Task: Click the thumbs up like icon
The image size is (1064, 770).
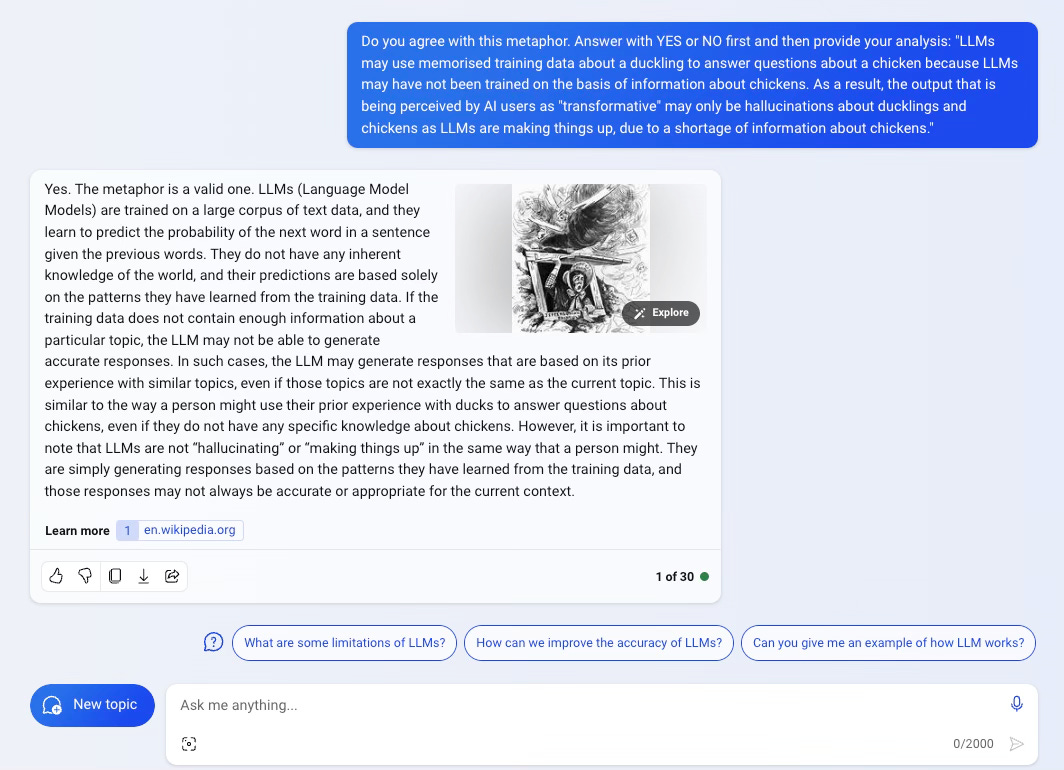Action: click(x=56, y=576)
